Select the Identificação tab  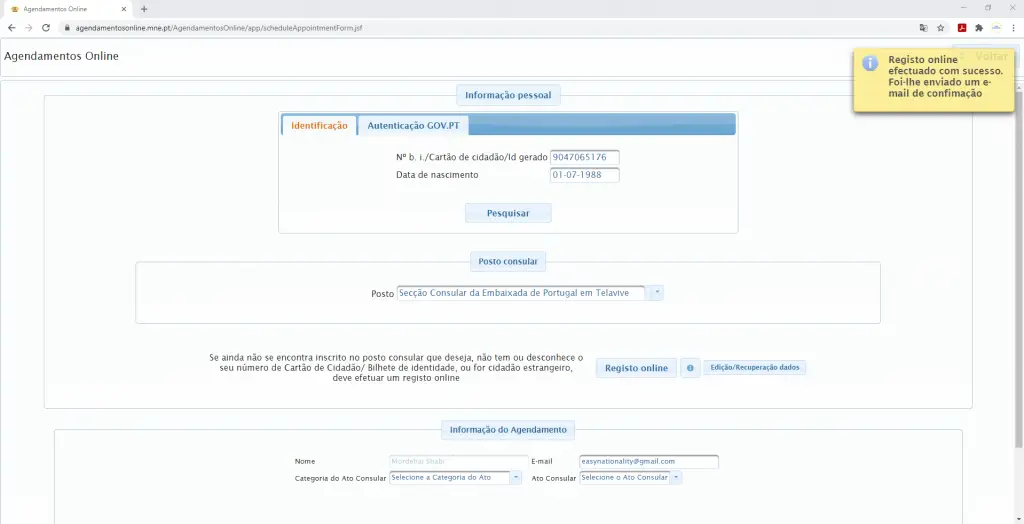coord(319,126)
